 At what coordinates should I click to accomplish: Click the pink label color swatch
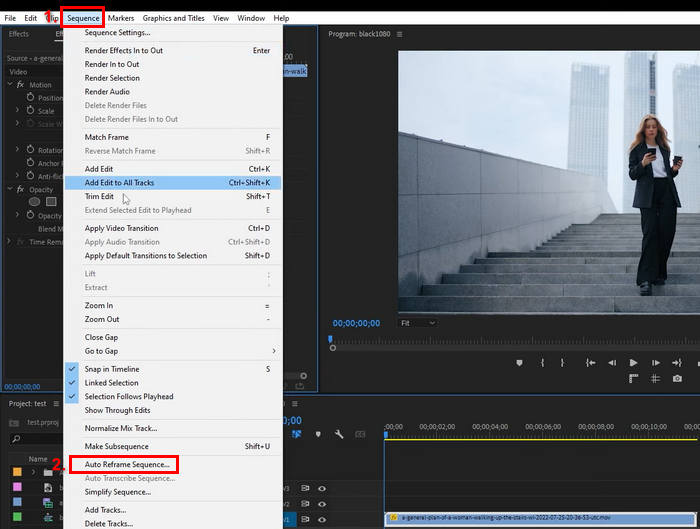[x=17, y=487]
